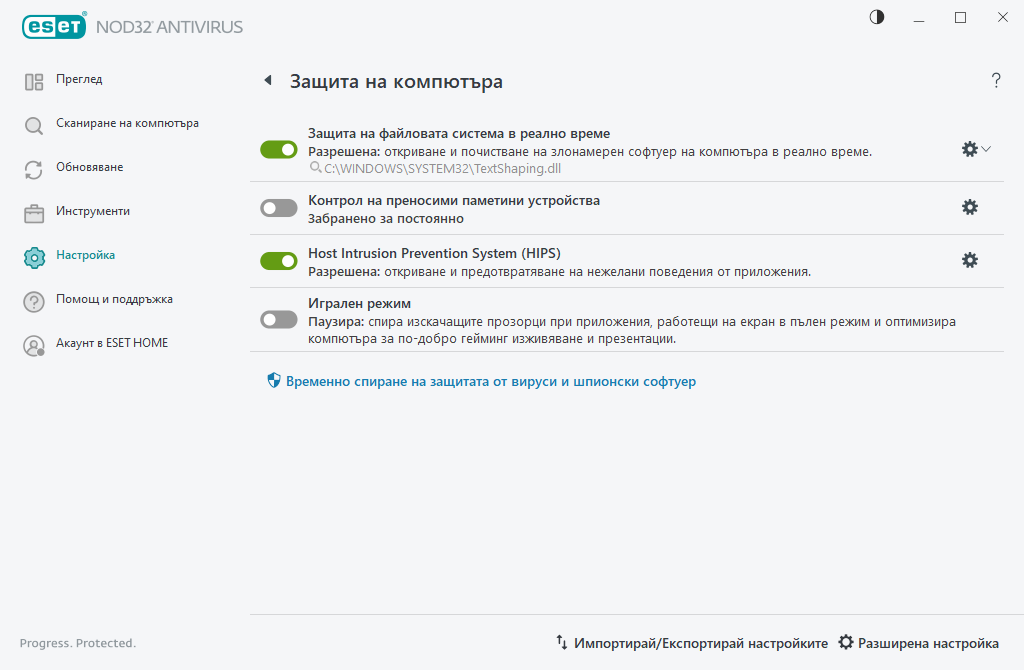
Task: Enable Игрален режим toggle
Action: point(279,319)
